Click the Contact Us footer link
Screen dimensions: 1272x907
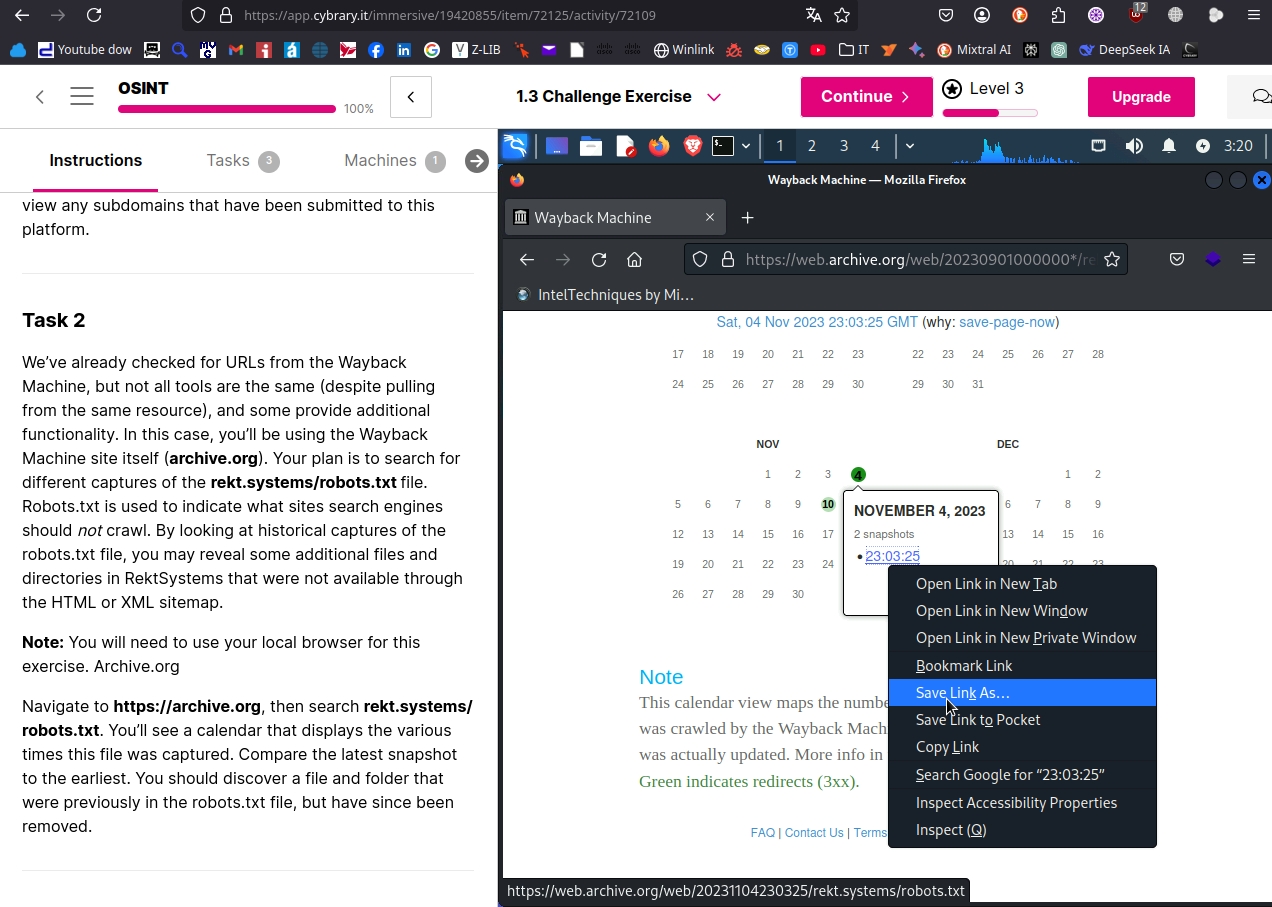pos(814,833)
